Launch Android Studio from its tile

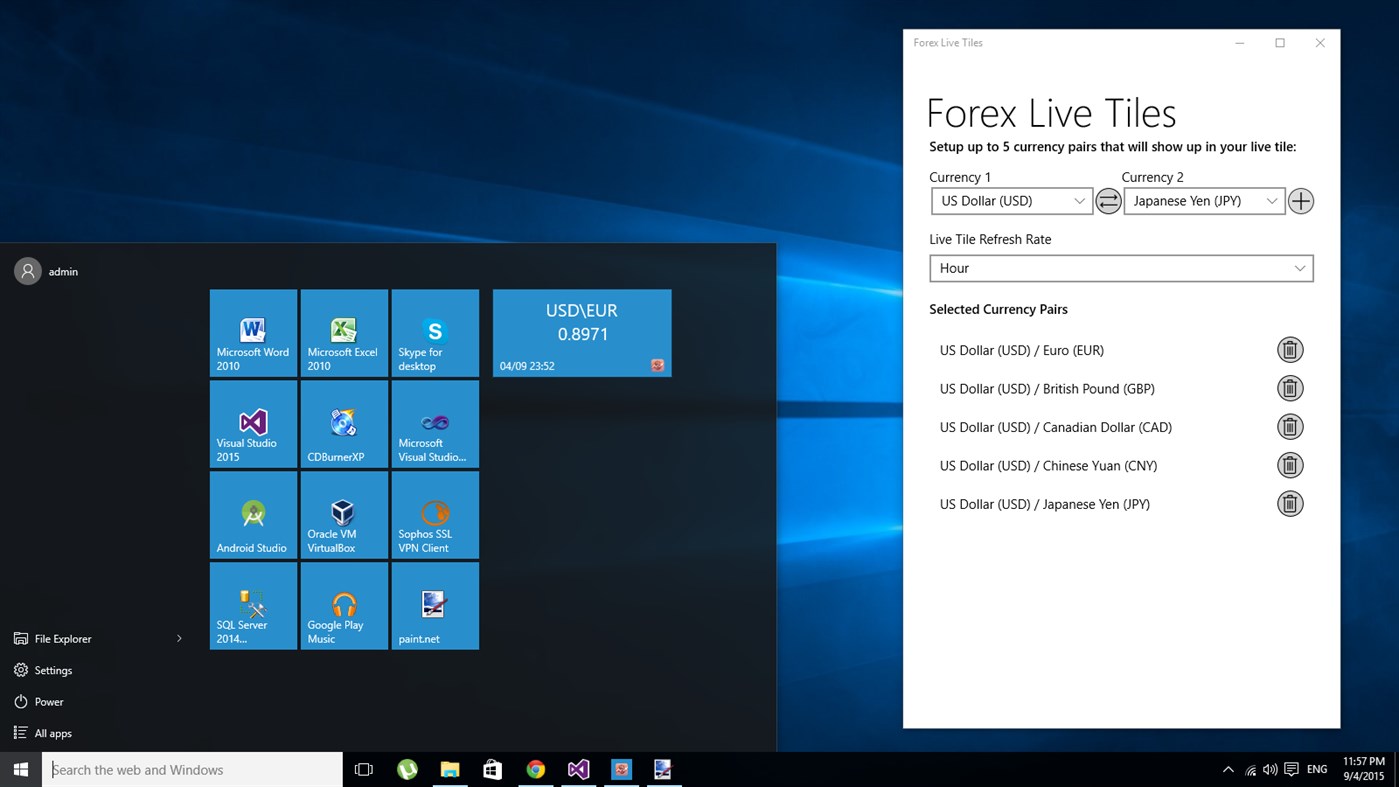(x=253, y=514)
